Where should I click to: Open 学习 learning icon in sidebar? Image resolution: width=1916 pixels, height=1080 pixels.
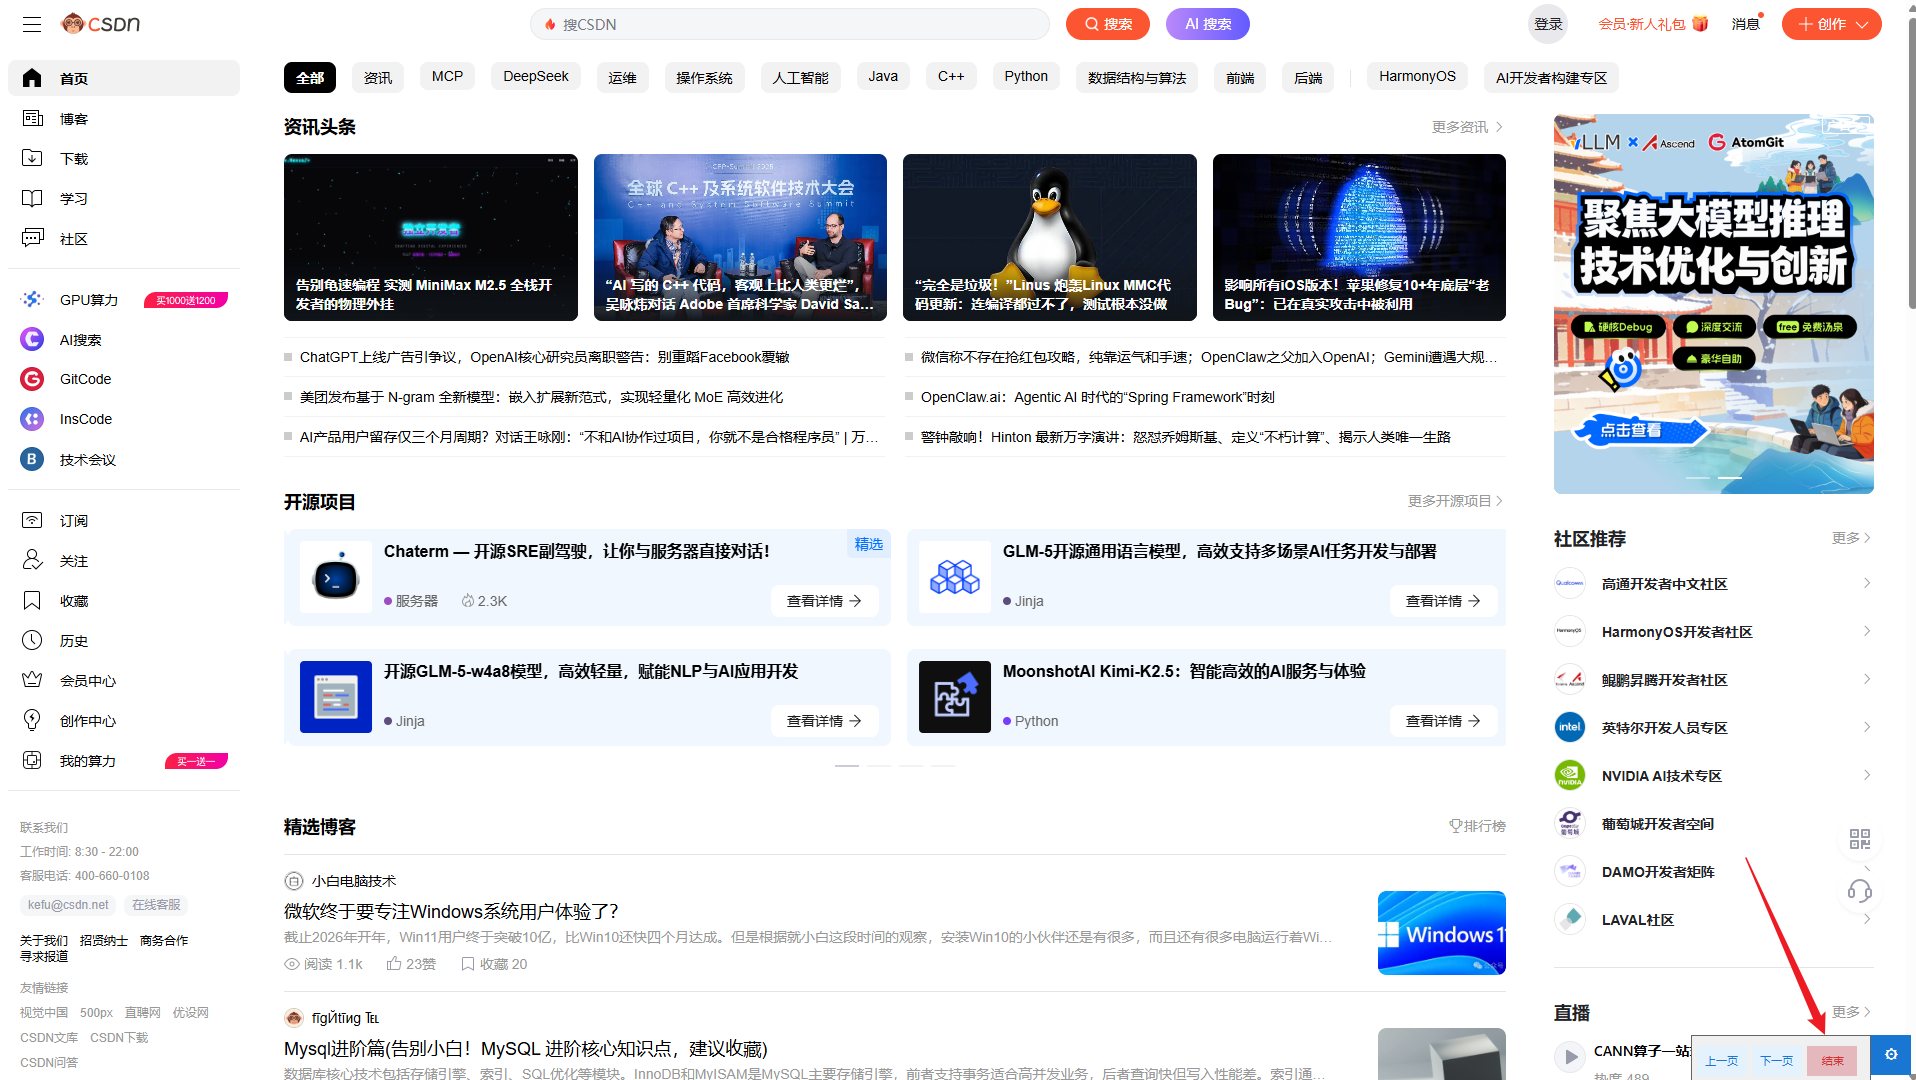(x=32, y=198)
